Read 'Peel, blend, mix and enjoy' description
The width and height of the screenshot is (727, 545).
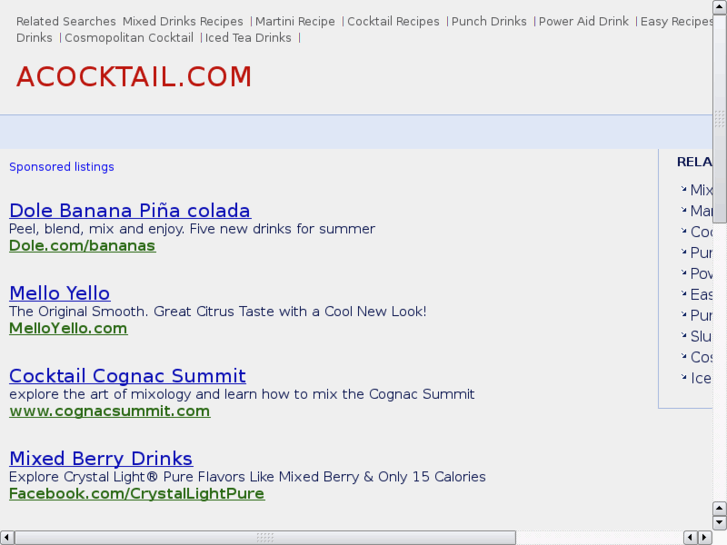[x=192, y=229]
